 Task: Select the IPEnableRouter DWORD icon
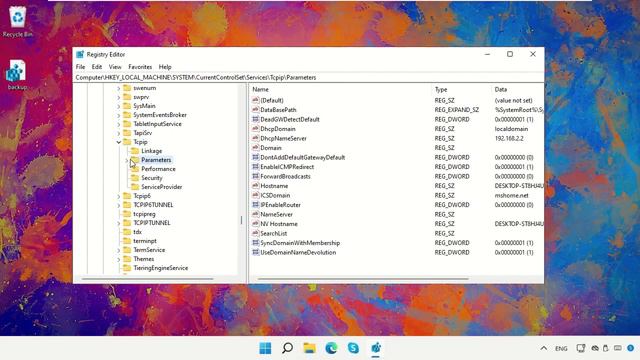point(256,205)
